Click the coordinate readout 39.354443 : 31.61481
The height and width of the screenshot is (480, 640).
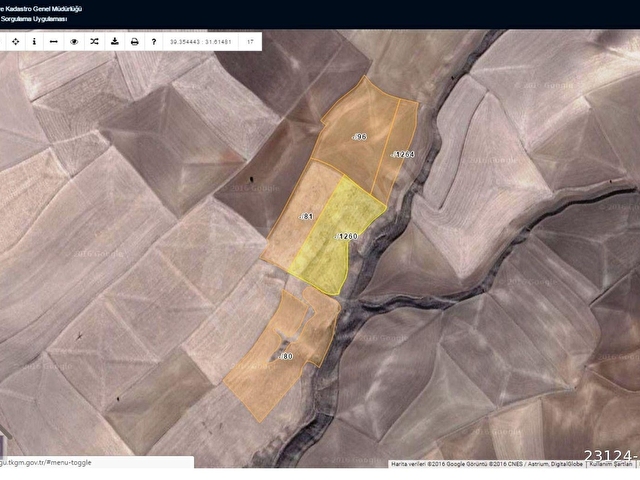(x=201, y=42)
